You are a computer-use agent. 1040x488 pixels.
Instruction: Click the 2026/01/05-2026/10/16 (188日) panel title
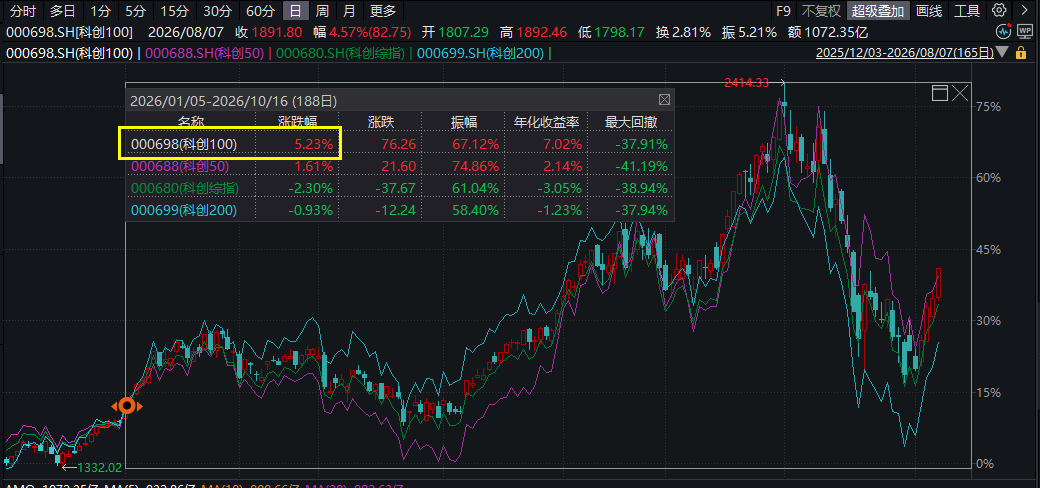(233, 101)
